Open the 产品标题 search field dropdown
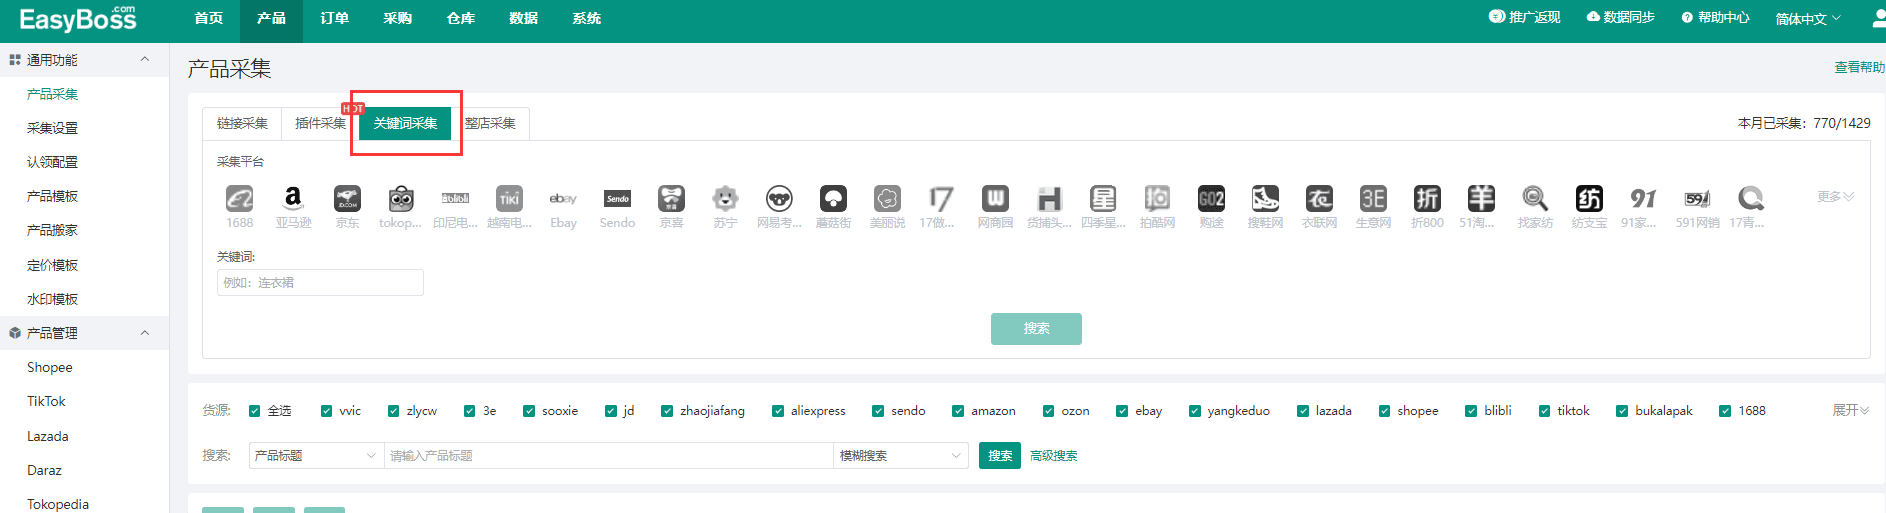 point(315,456)
